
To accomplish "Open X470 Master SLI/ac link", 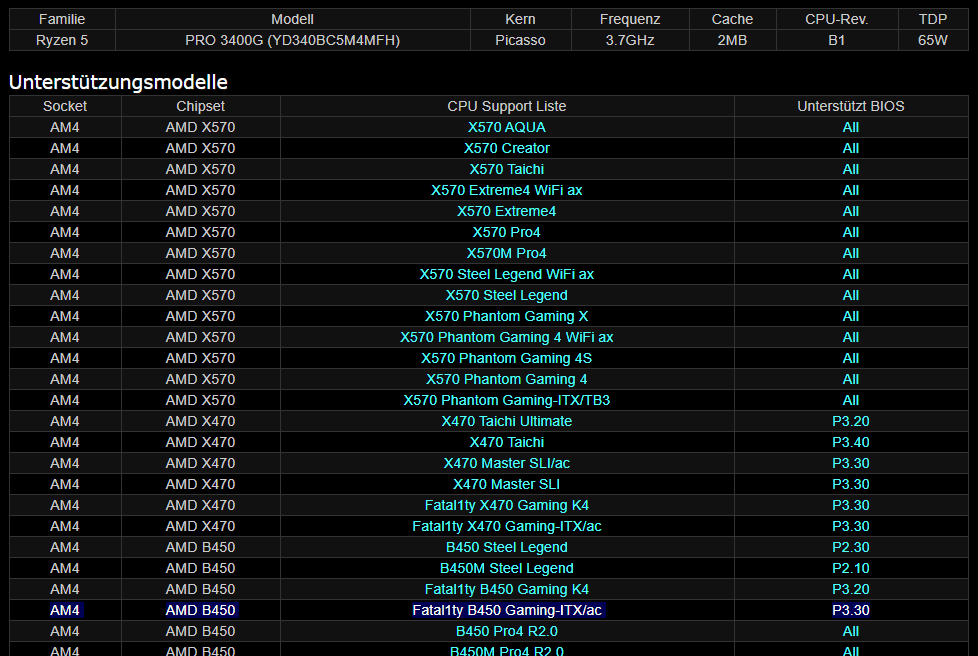I will pos(506,463).
